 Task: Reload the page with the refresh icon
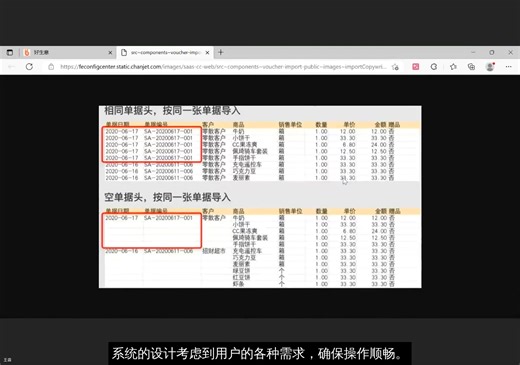(29, 67)
